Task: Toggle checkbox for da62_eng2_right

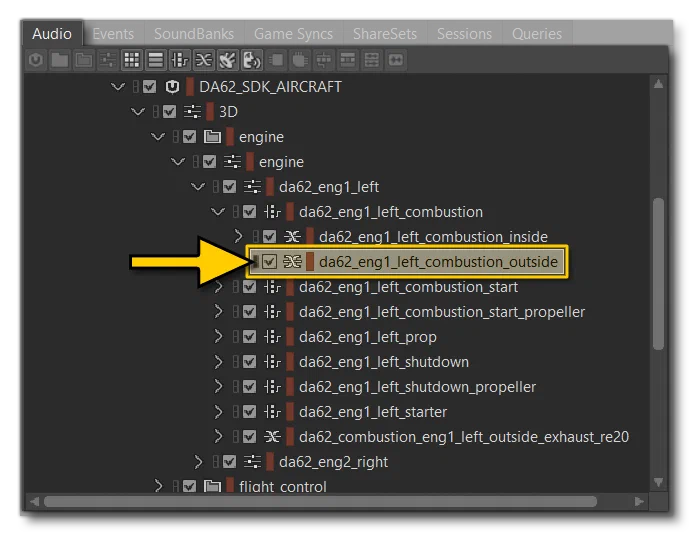Action: [229, 462]
